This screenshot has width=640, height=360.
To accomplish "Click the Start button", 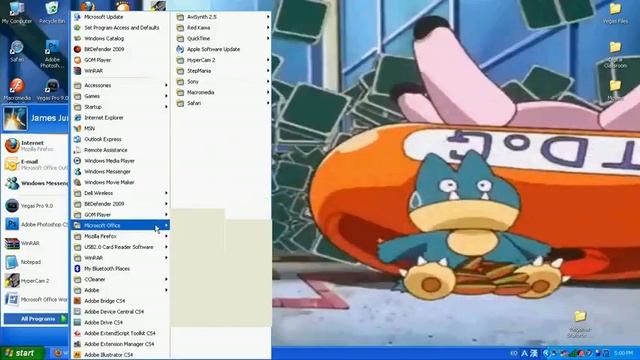I will [22, 353].
